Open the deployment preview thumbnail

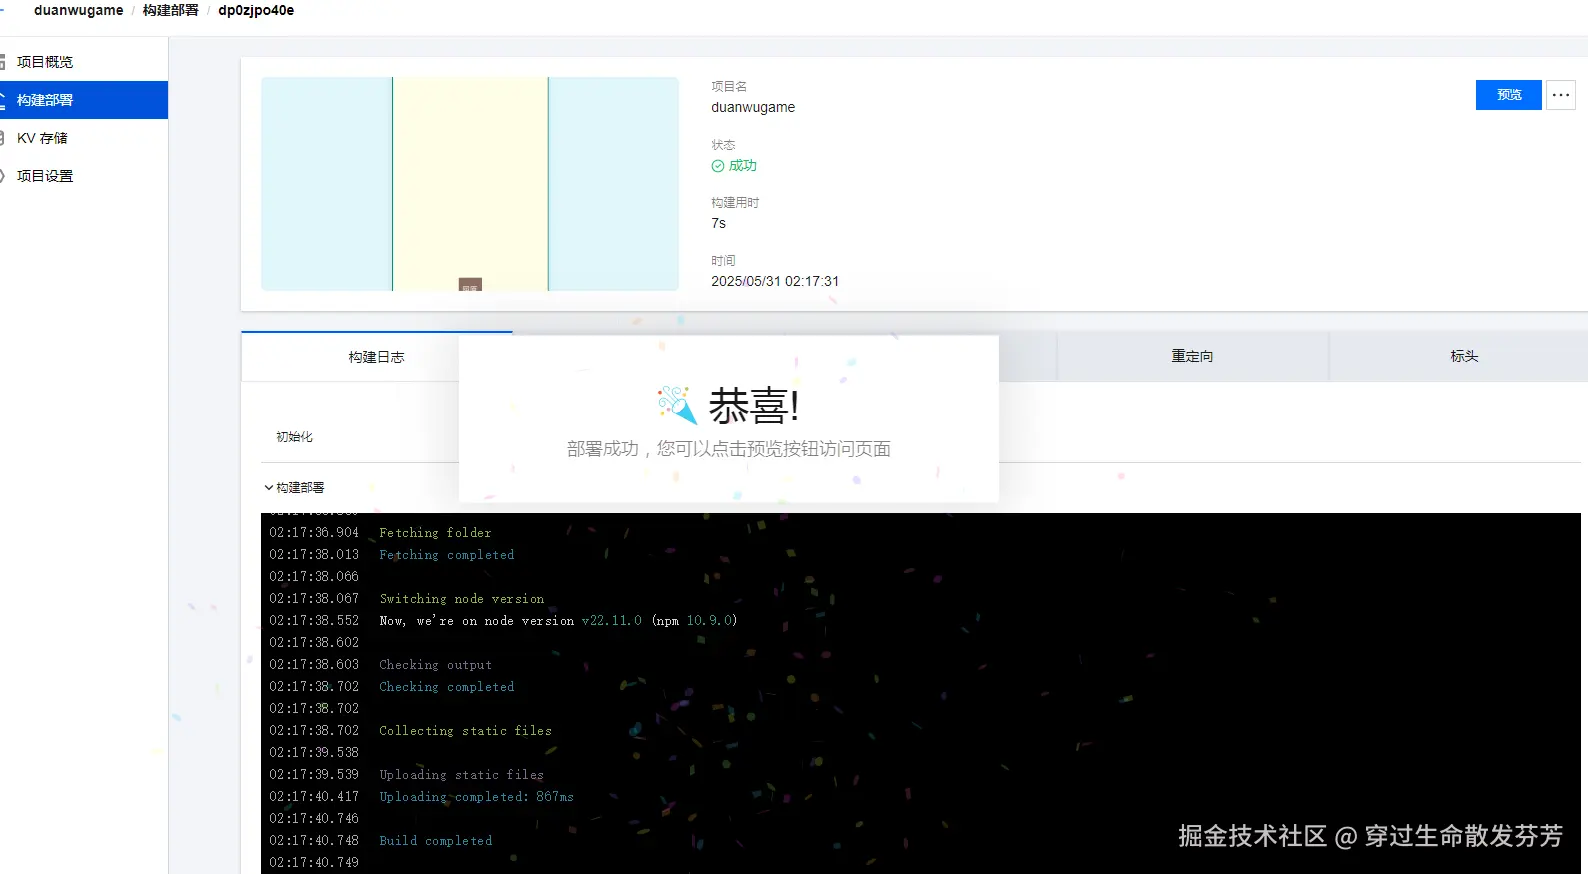[470, 184]
